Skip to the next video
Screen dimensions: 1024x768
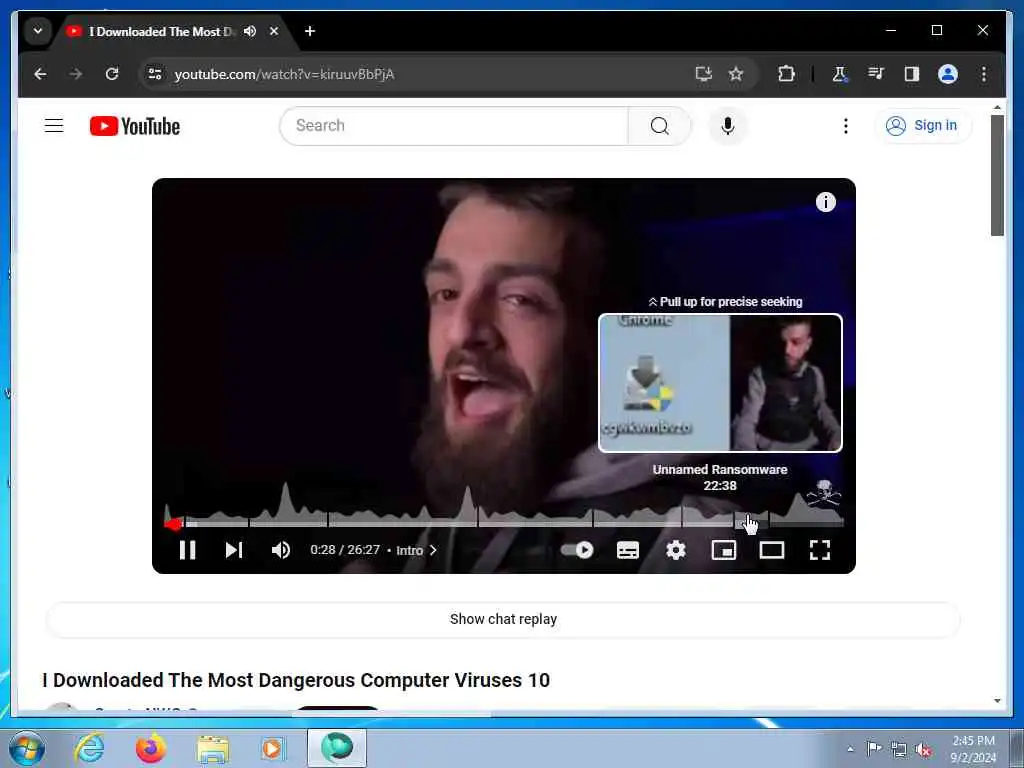(x=234, y=550)
